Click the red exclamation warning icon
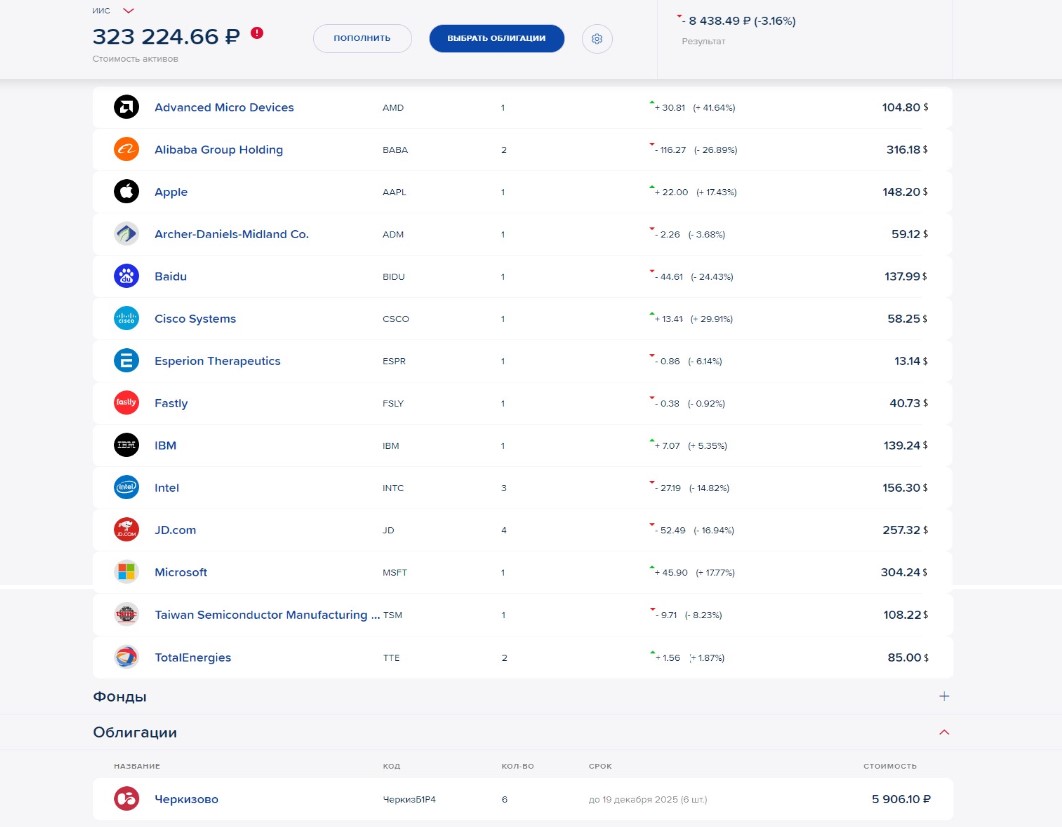 (x=257, y=33)
